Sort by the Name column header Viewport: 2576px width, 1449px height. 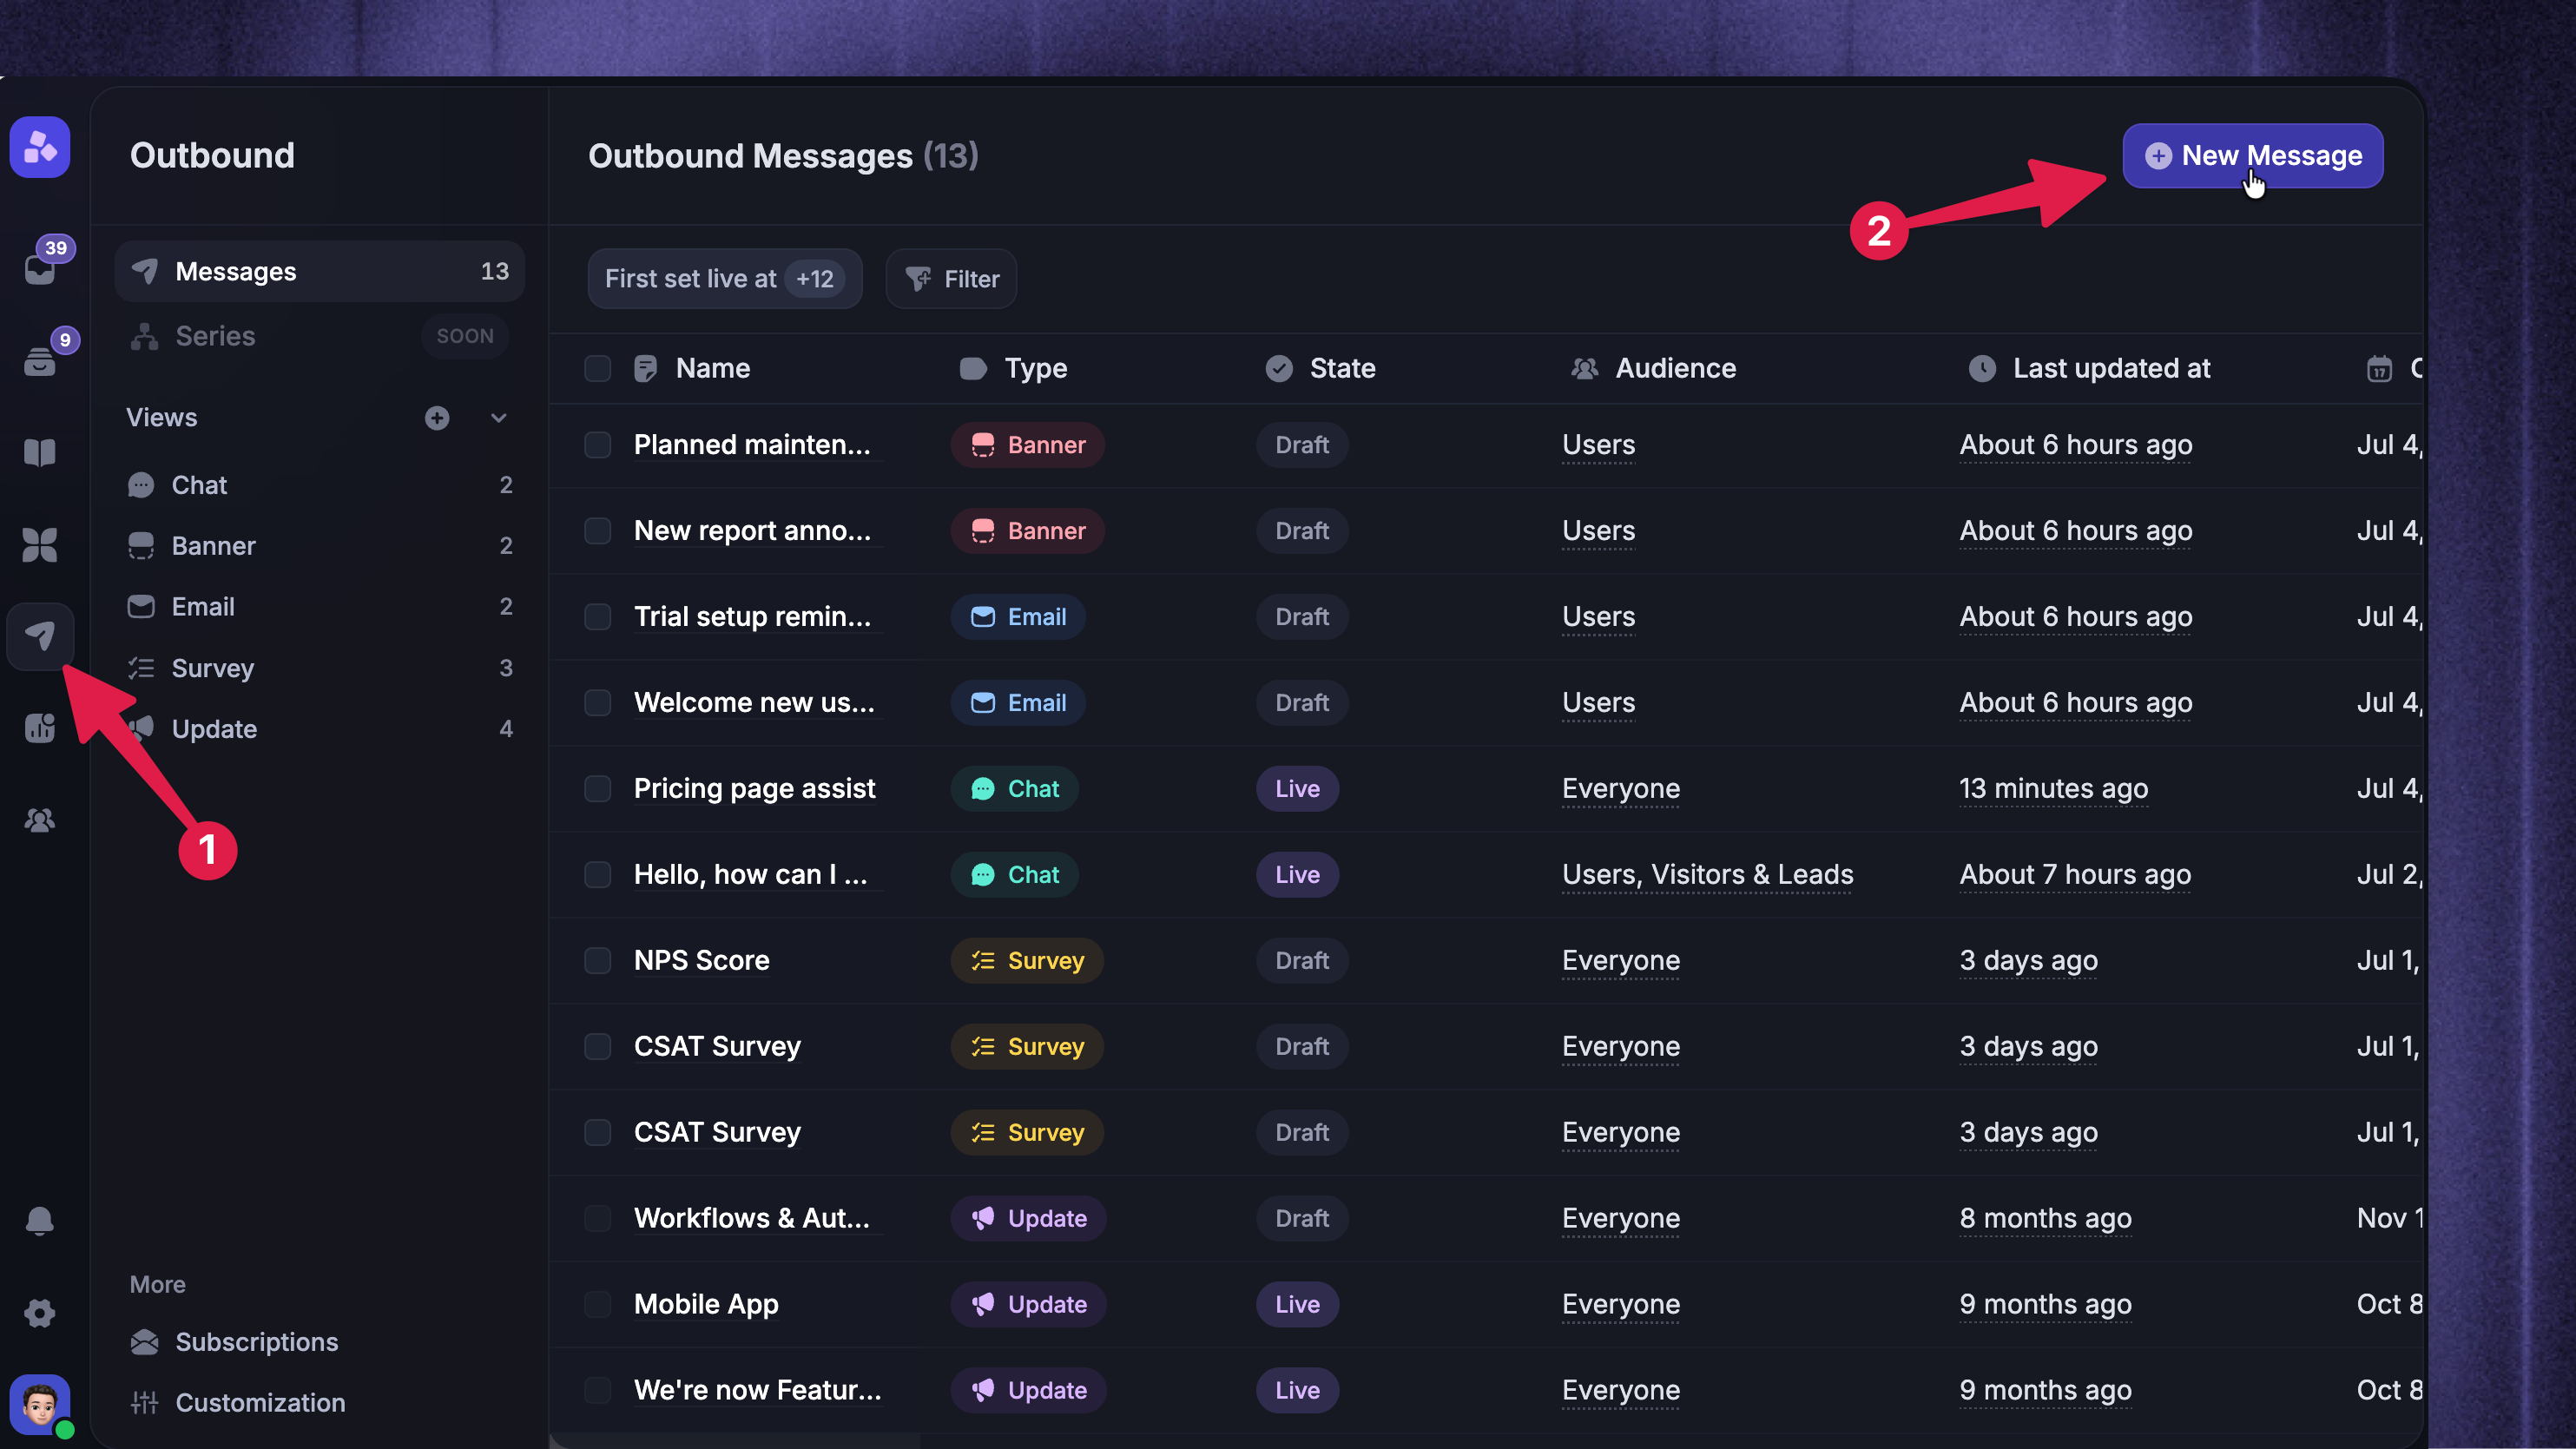coord(692,369)
